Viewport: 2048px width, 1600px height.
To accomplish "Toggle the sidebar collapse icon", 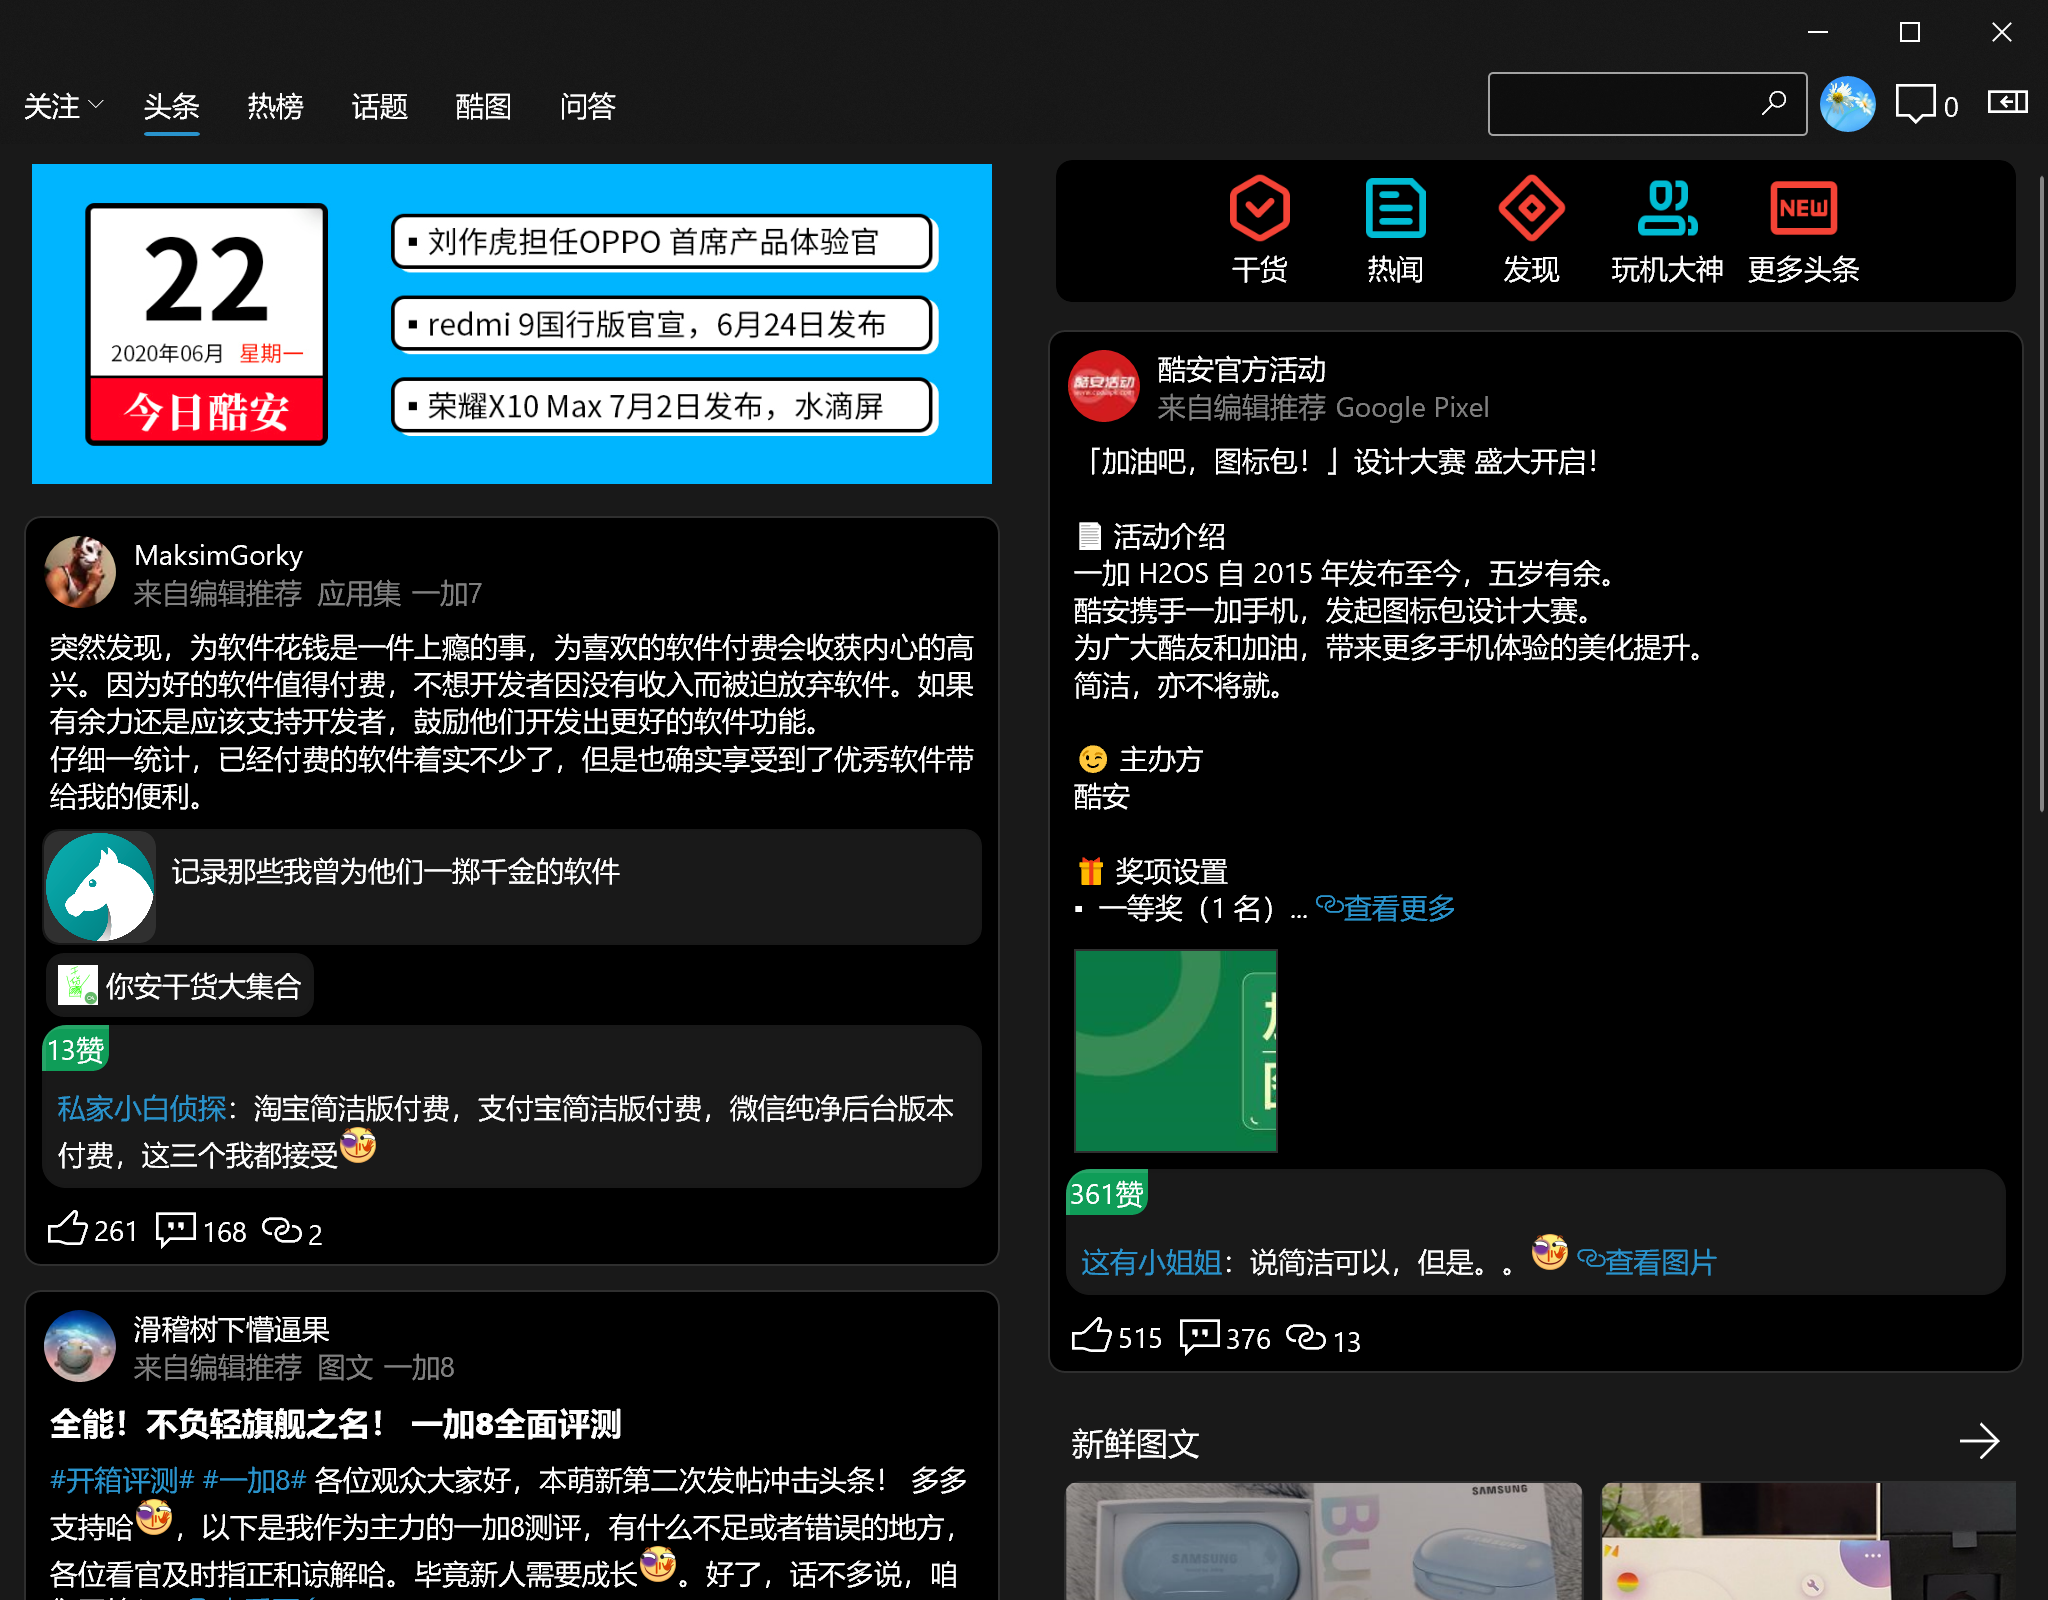I will pos(2007,102).
